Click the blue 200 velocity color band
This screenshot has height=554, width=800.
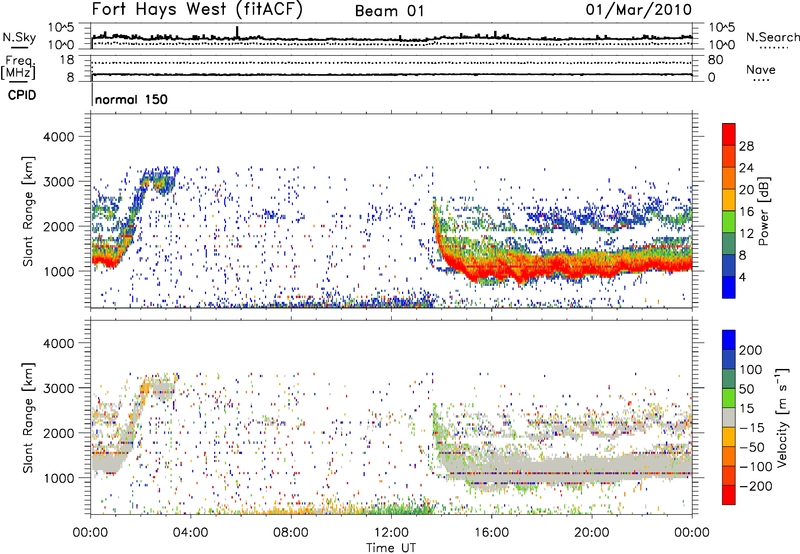tap(729, 340)
